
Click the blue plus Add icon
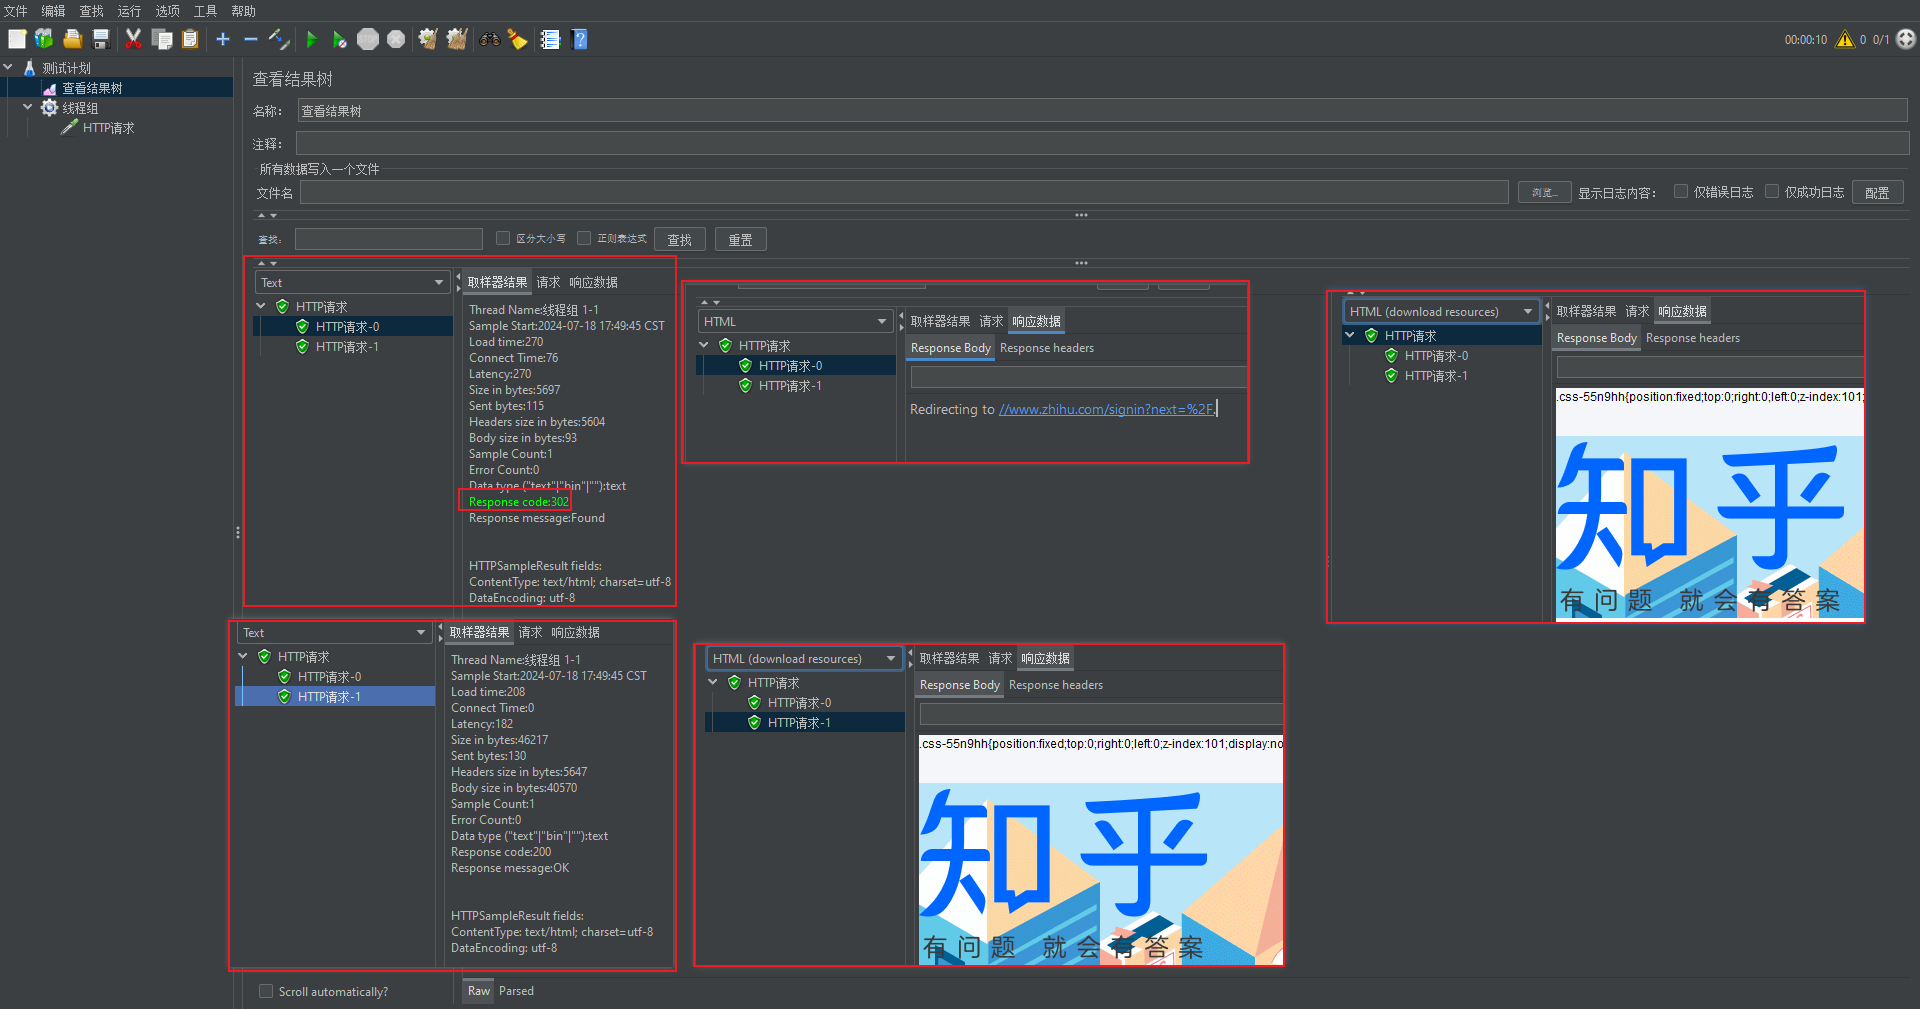pos(223,39)
